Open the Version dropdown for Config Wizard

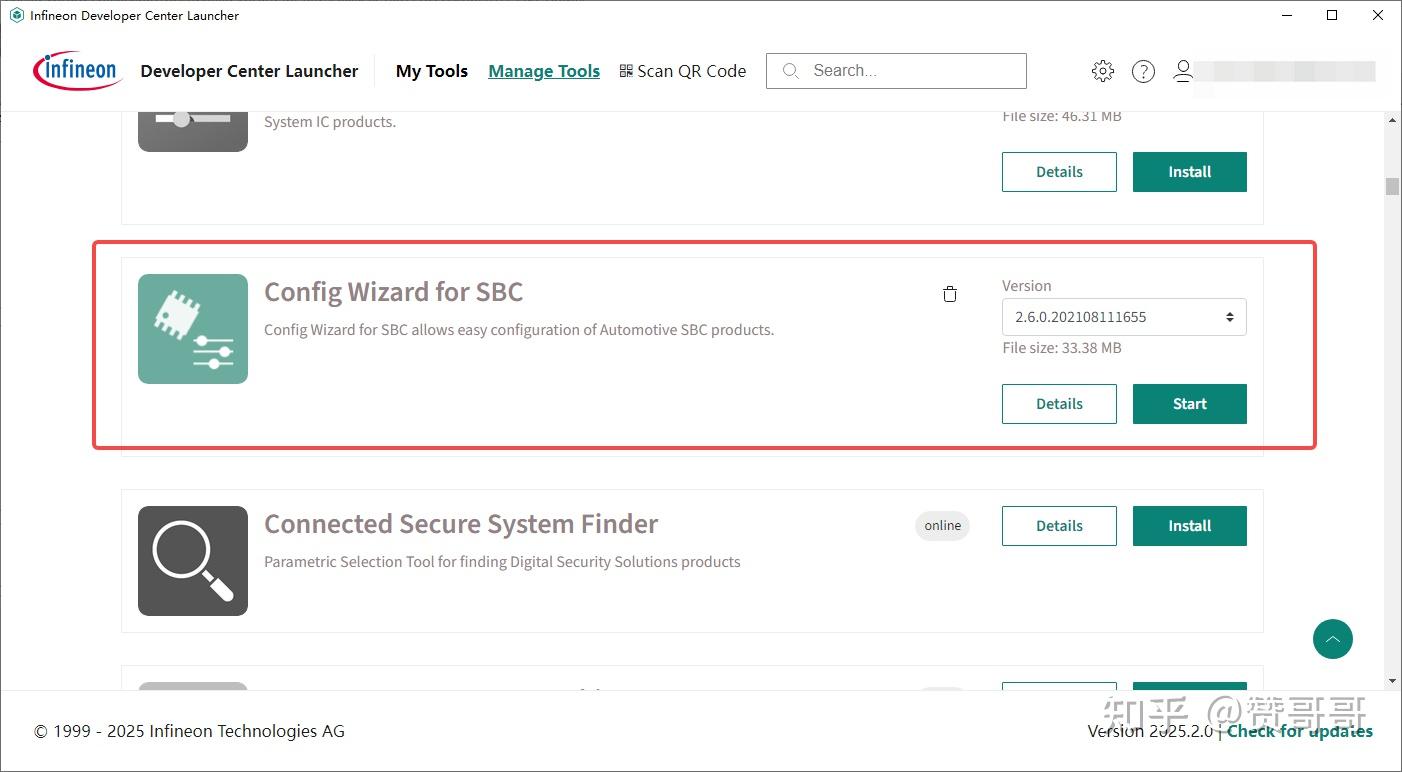point(1124,317)
